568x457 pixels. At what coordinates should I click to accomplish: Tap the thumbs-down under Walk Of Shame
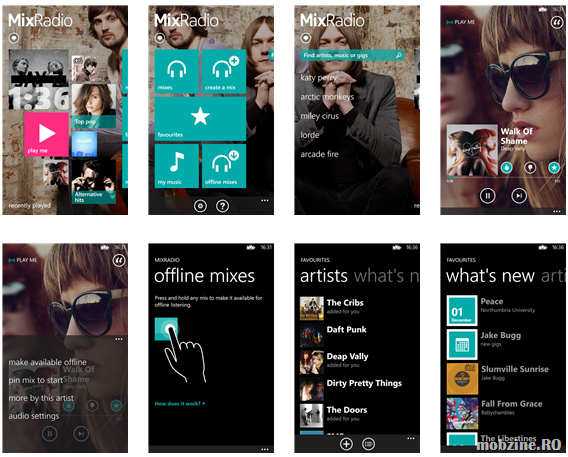click(530, 167)
